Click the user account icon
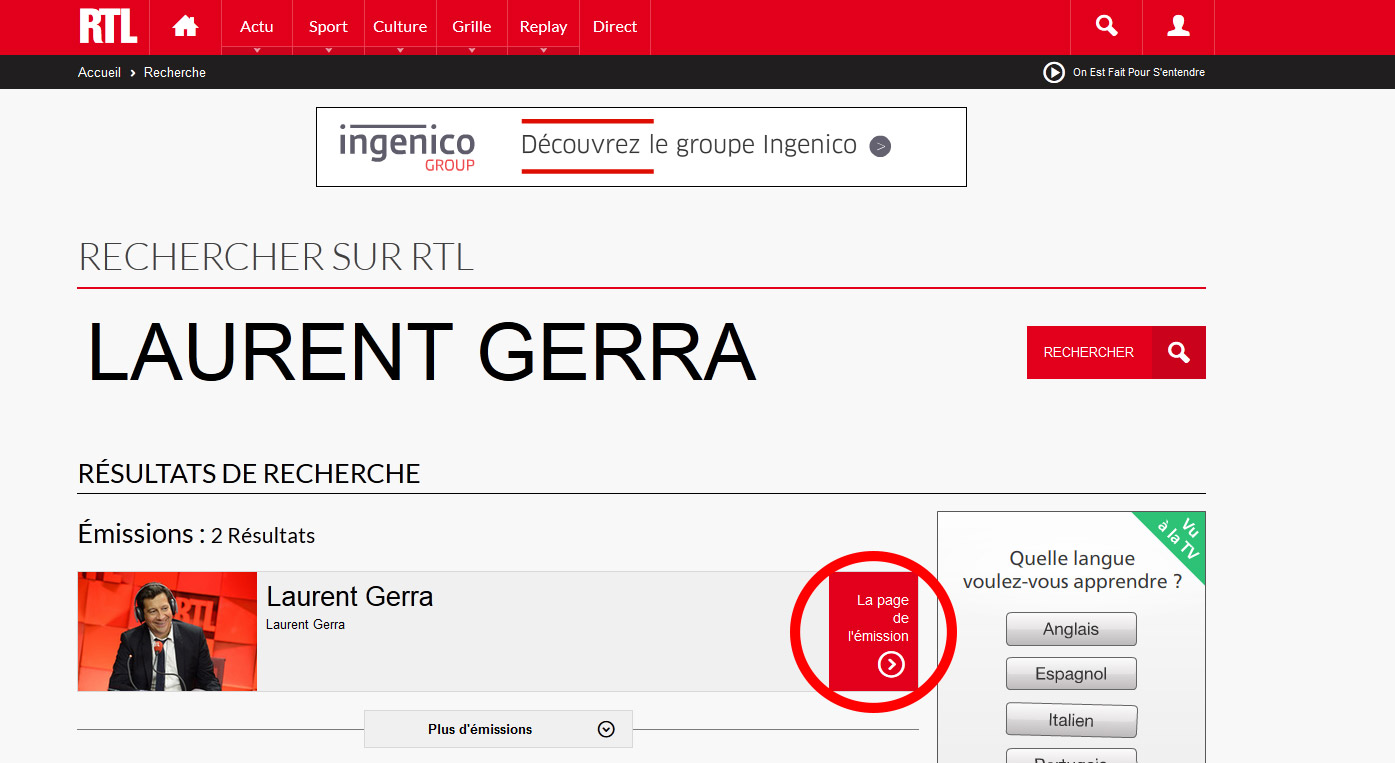The width and height of the screenshot is (1395, 763). [x=1177, y=26]
